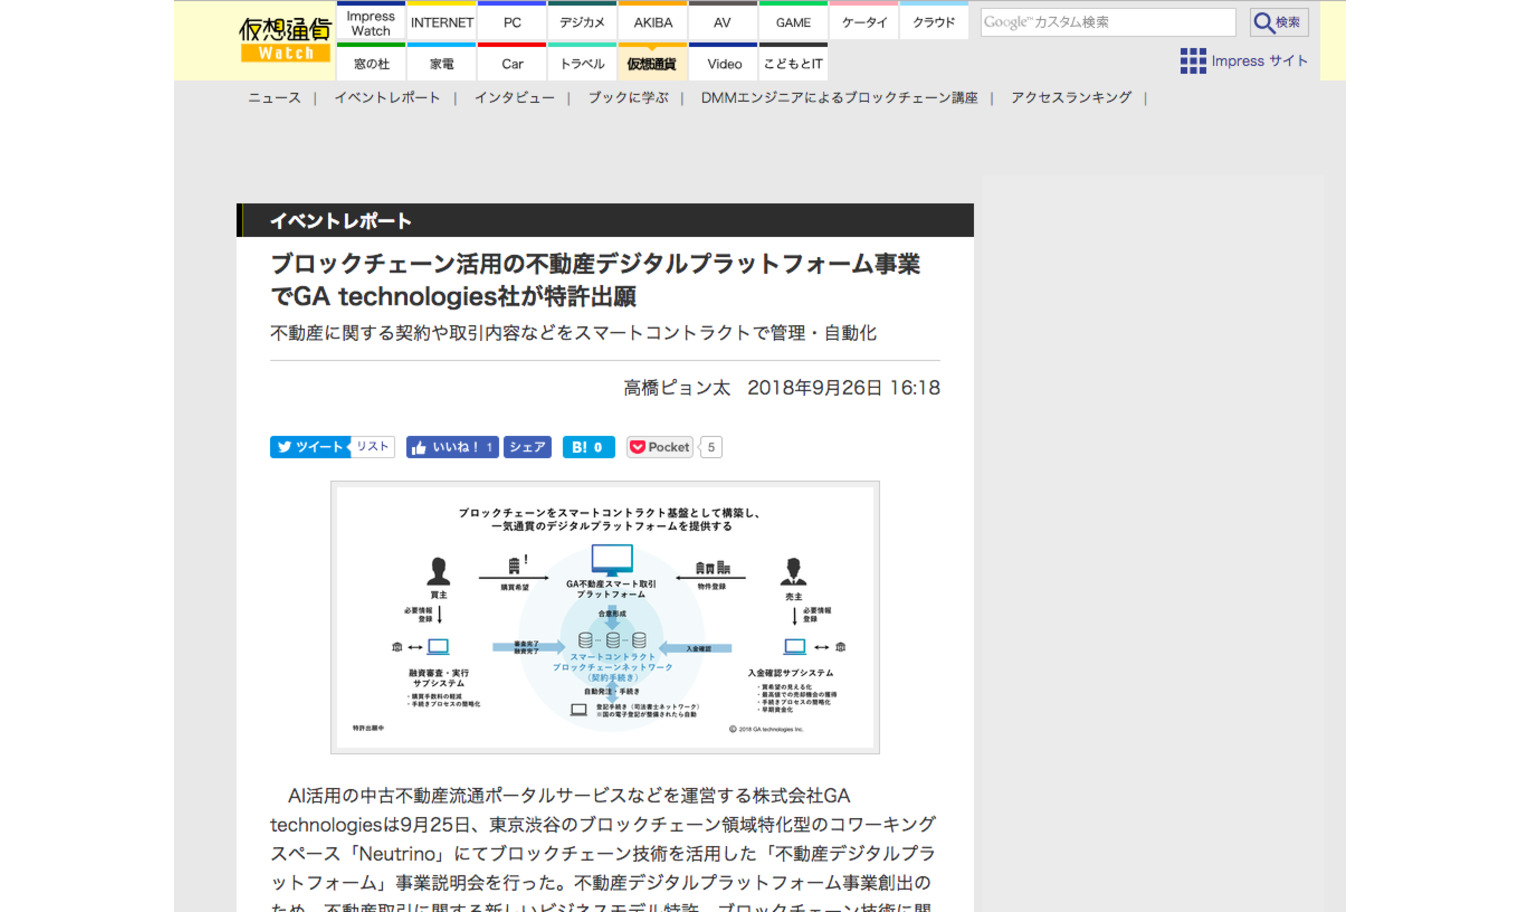The height and width of the screenshot is (912, 1520).
Task: Click the patent diagram image
Action: click(604, 616)
